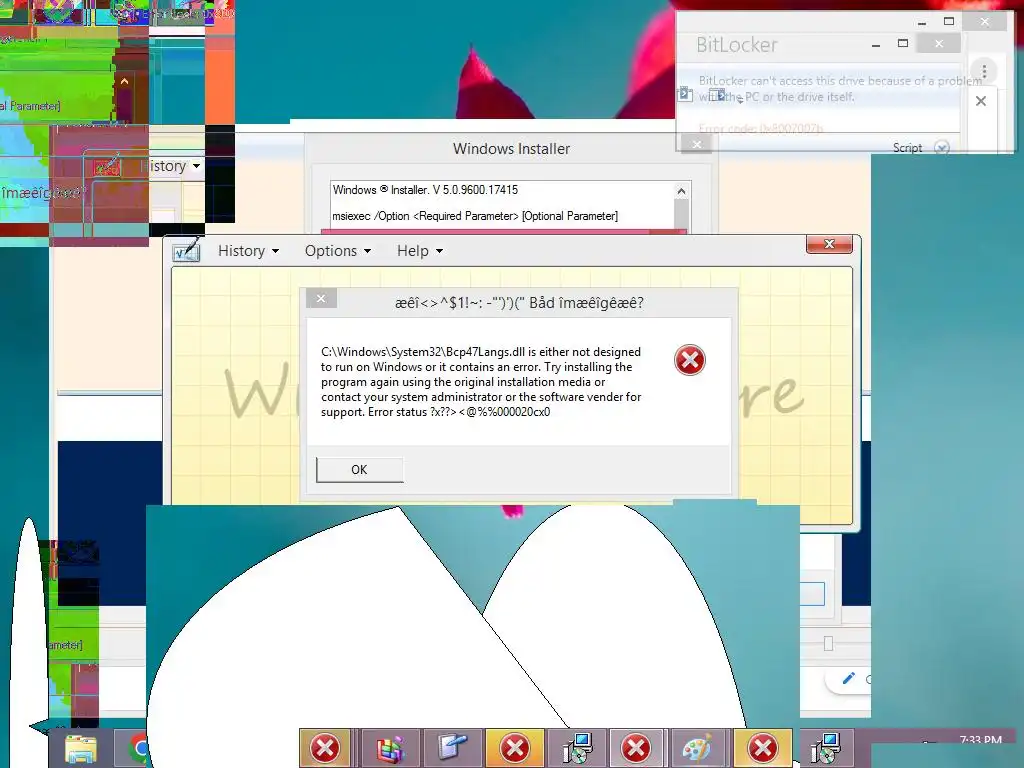Open Google Chrome from the taskbar
Viewport: 1024px width, 768px height.
[x=136, y=748]
